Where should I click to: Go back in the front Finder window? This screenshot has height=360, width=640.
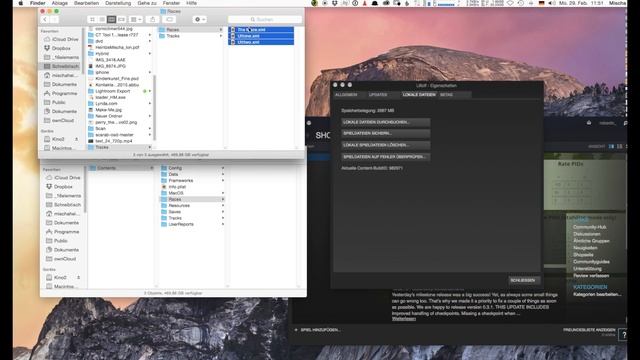click(x=45, y=20)
